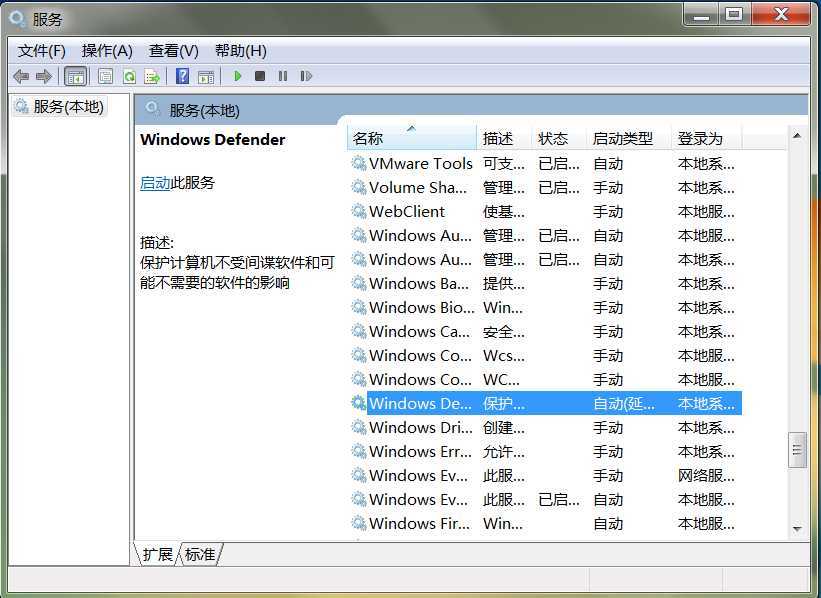
Task: Click 提供... description of Windows Ba...
Action: click(504, 284)
